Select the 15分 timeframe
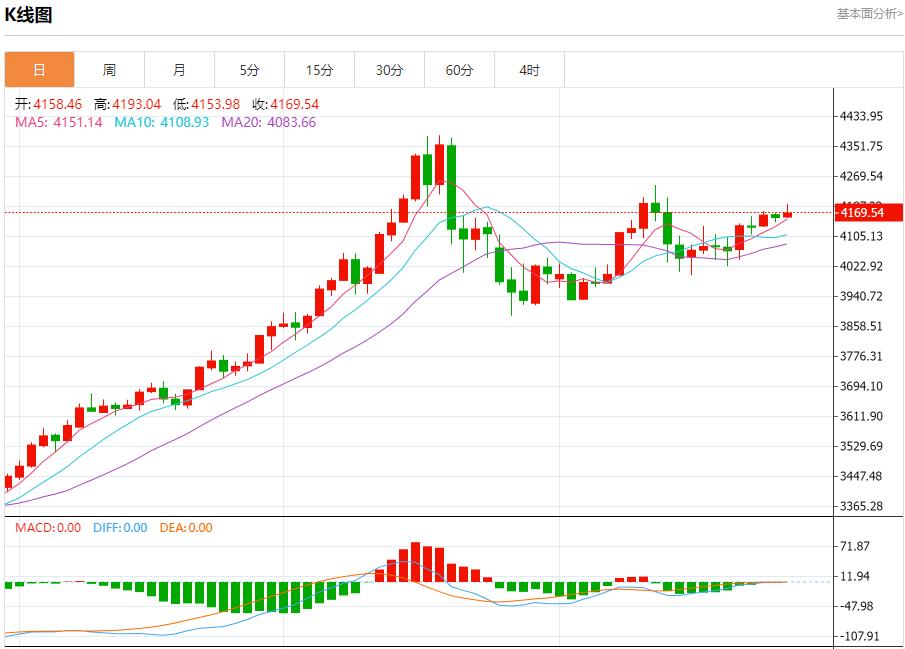 coord(319,70)
